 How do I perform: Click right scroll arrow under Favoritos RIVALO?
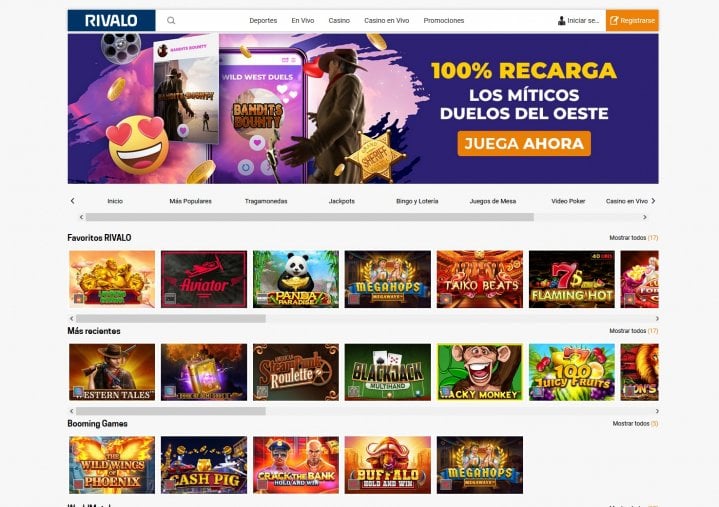coord(657,318)
